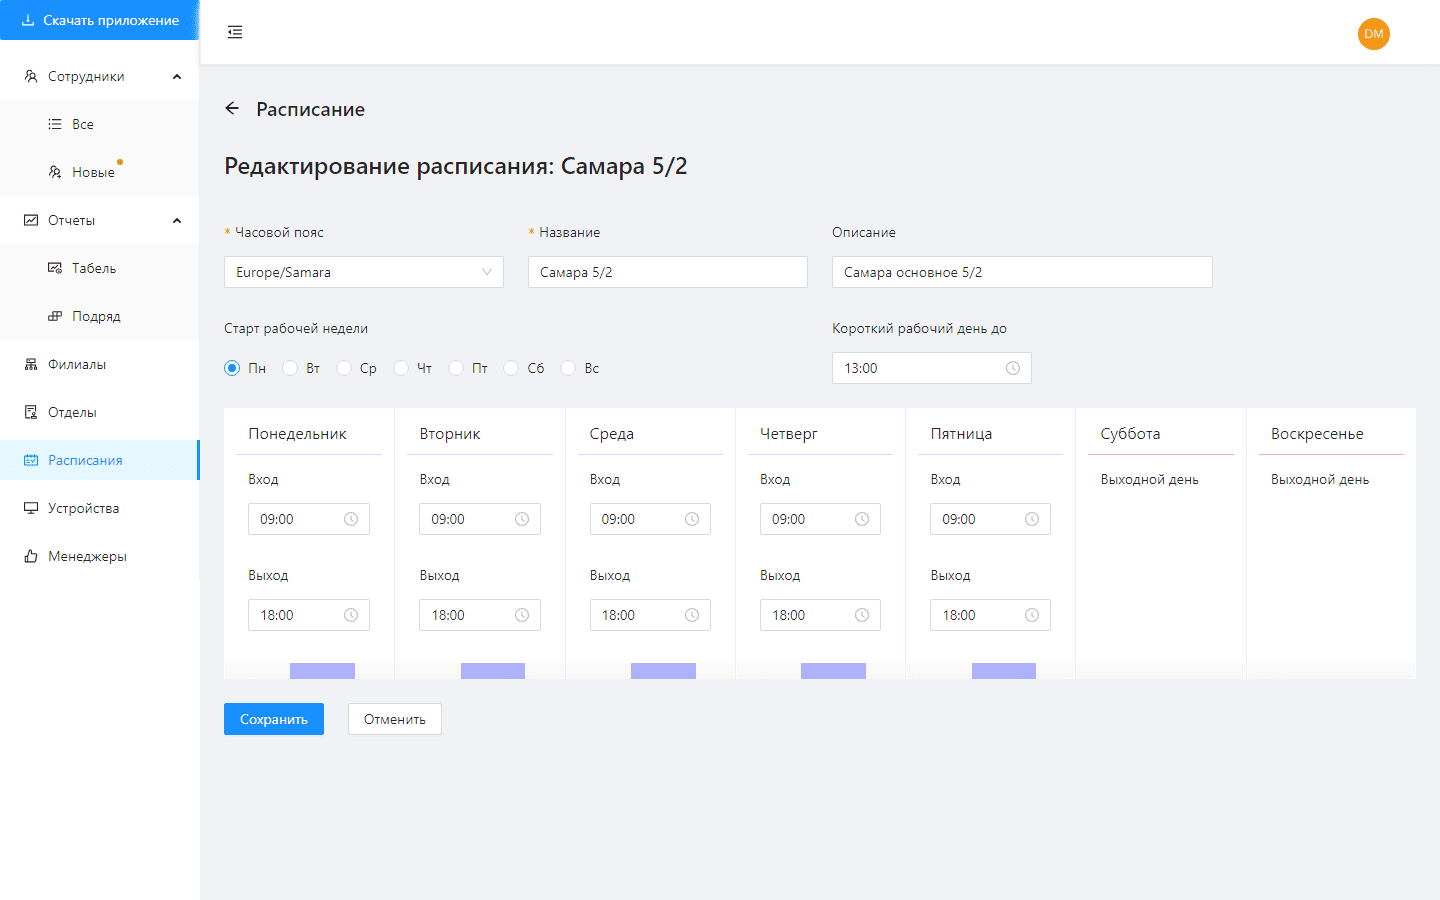The height and width of the screenshot is (900, 1440).
Task: Click the Отчеты chart icon
Action: point(31,220)
